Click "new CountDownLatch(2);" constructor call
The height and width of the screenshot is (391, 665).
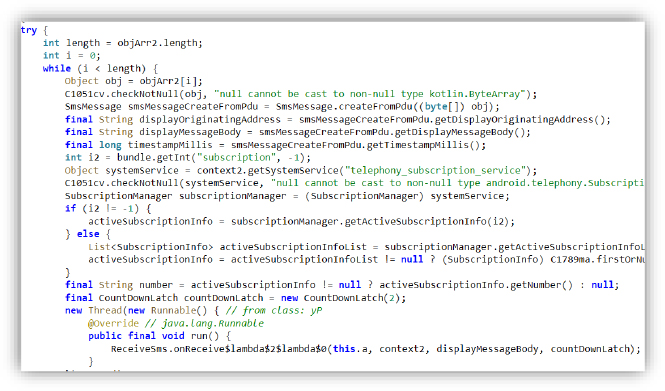click(x=344, y=298)
